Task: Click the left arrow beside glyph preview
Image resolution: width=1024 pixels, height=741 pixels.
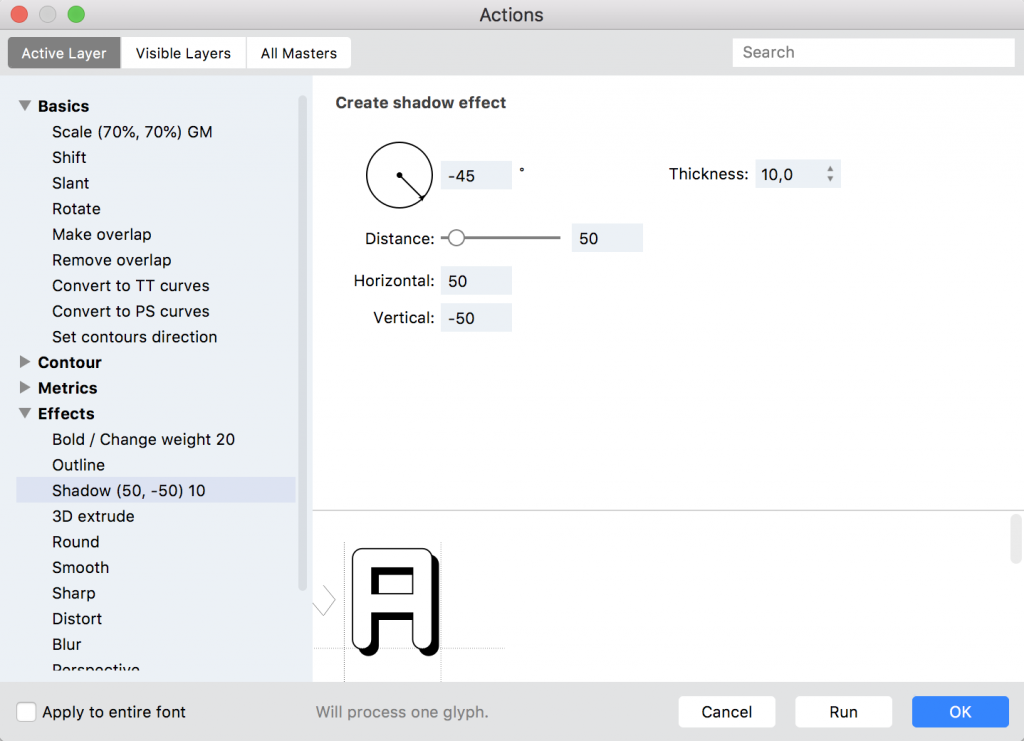Action: click(324, 600)
